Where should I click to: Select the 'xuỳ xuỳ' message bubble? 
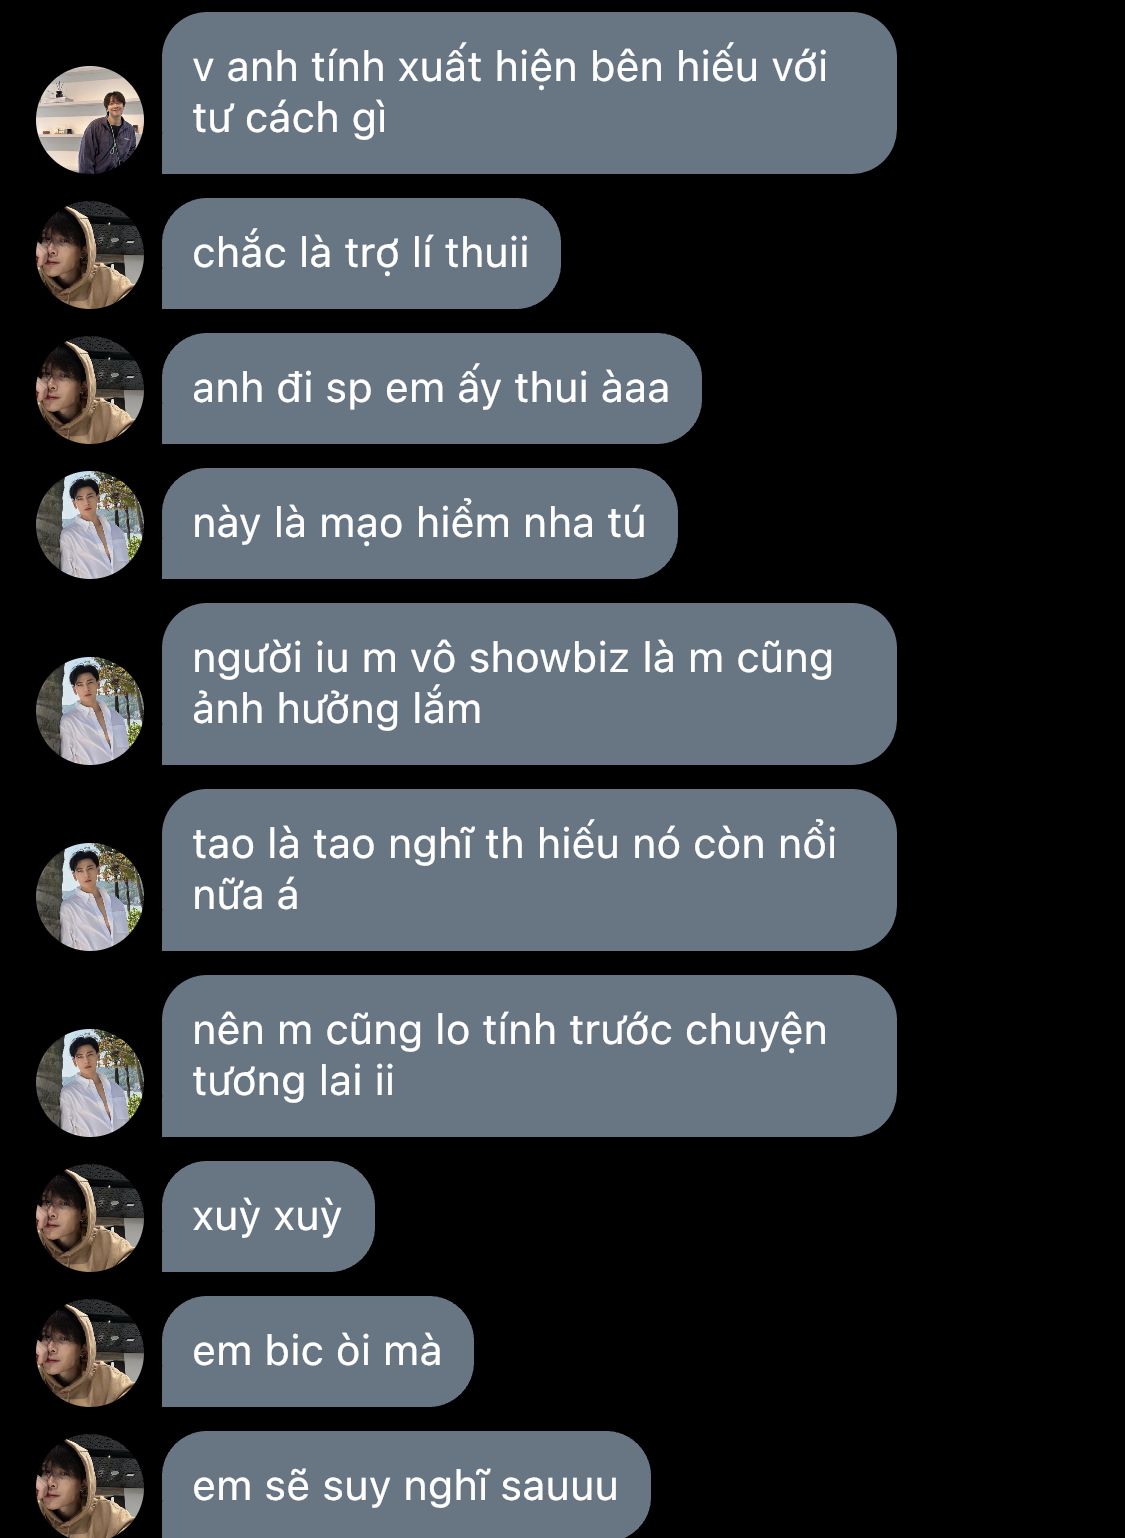(x=268, y=1216)
